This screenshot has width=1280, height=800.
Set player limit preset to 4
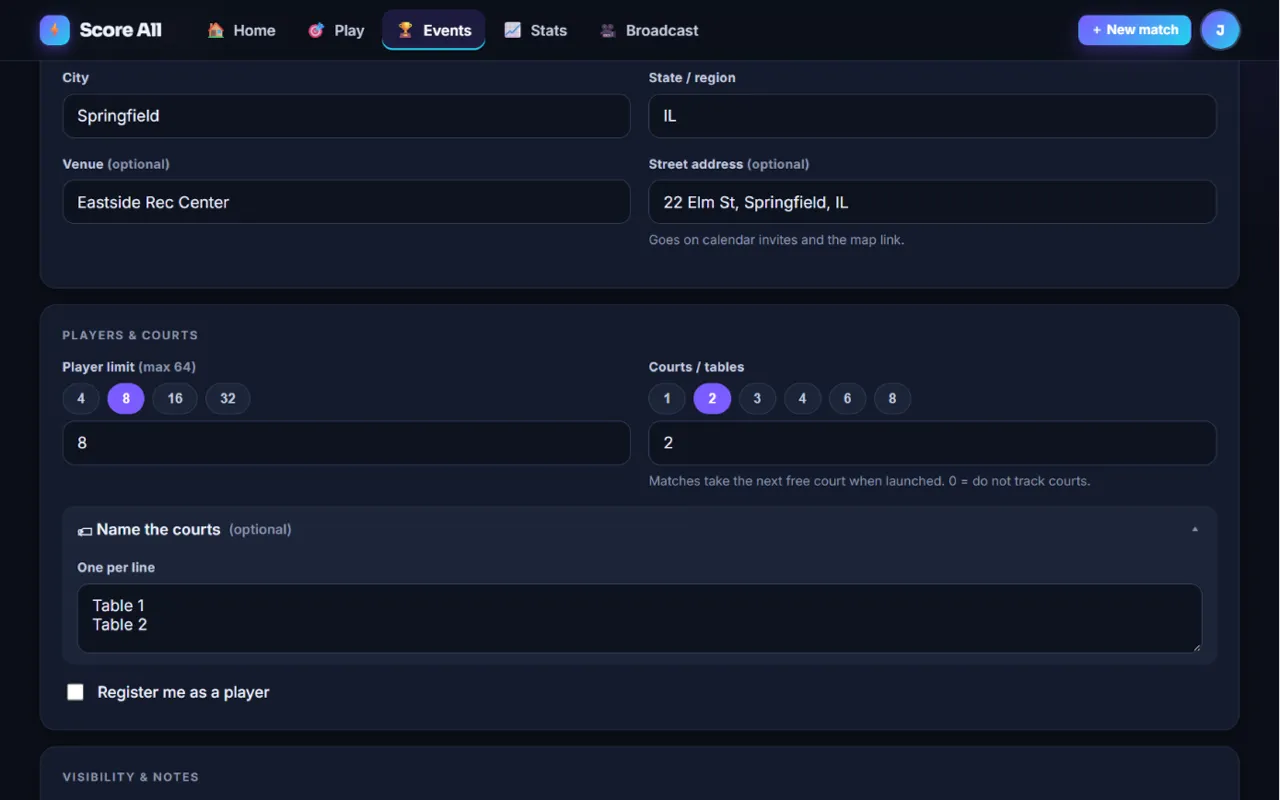(x=81, y=398)
